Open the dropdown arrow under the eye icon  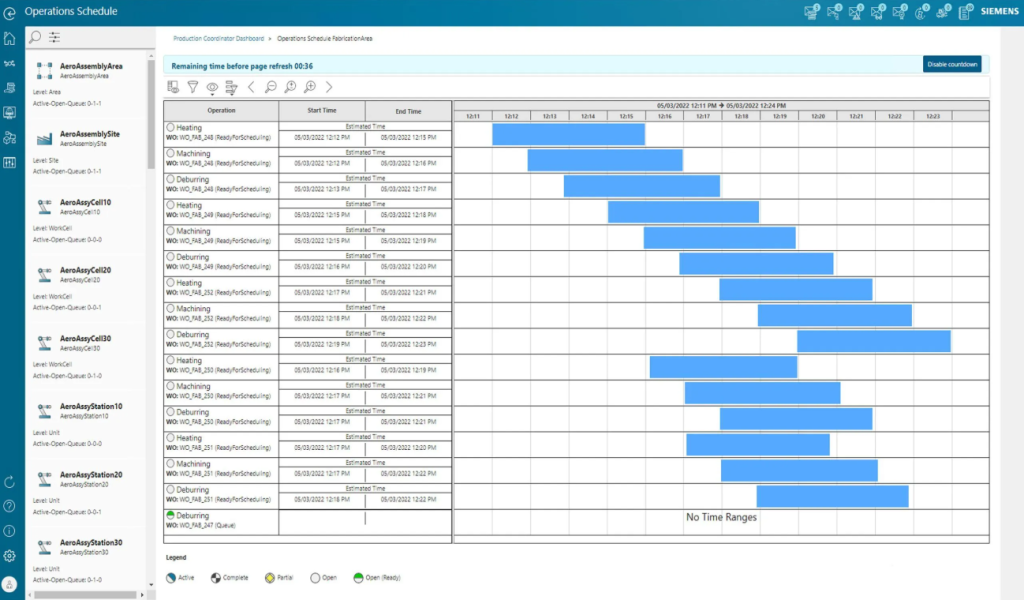213,95
